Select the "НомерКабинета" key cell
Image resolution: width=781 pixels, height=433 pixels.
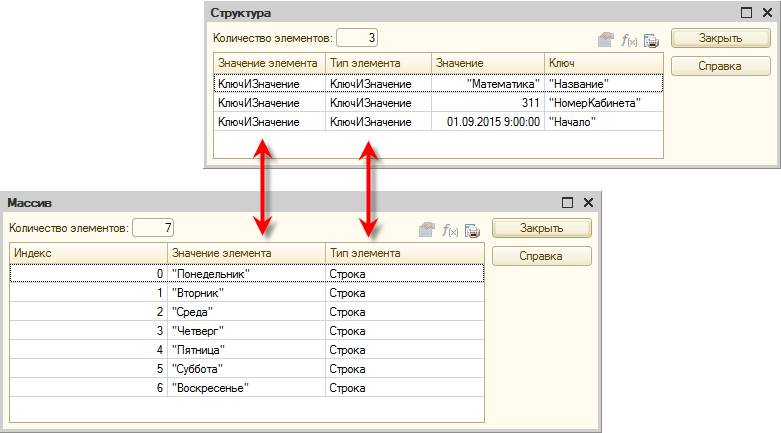[x=604, y=103]
